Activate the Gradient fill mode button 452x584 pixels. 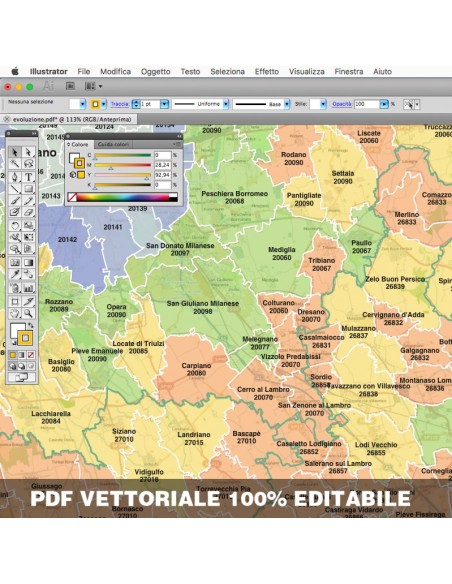[22, 355]
